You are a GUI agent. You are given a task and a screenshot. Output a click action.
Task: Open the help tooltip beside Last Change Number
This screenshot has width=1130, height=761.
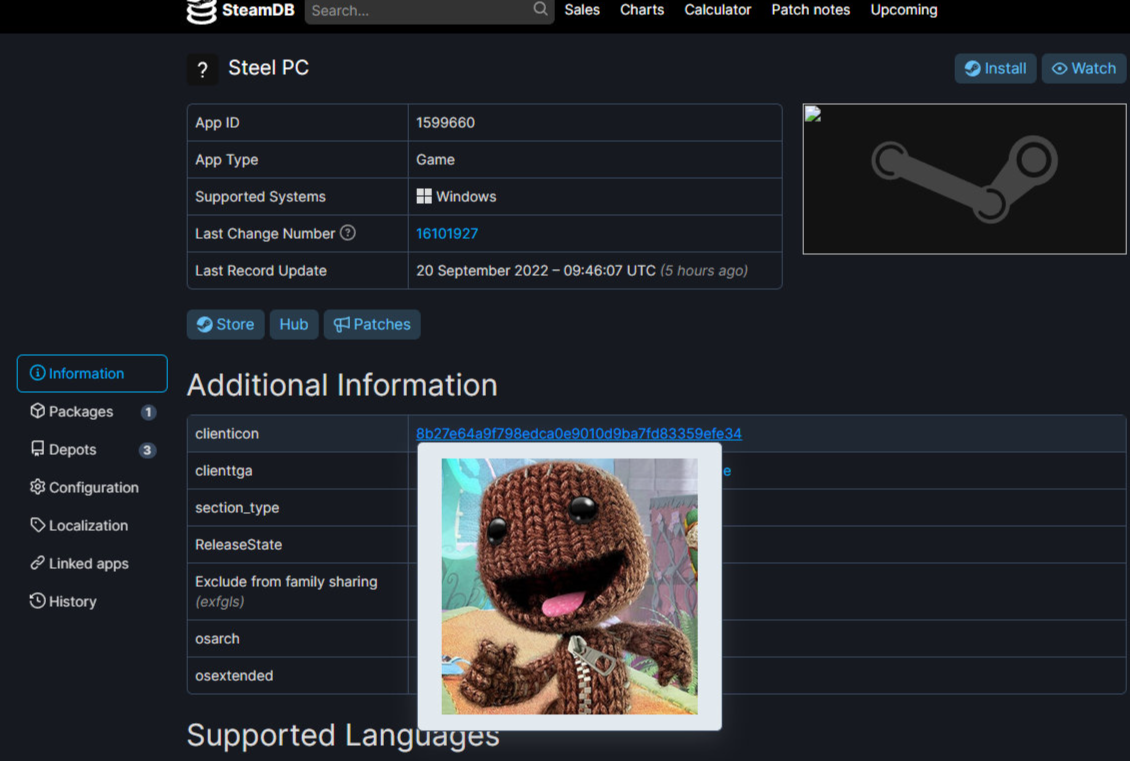click(346, 232)
